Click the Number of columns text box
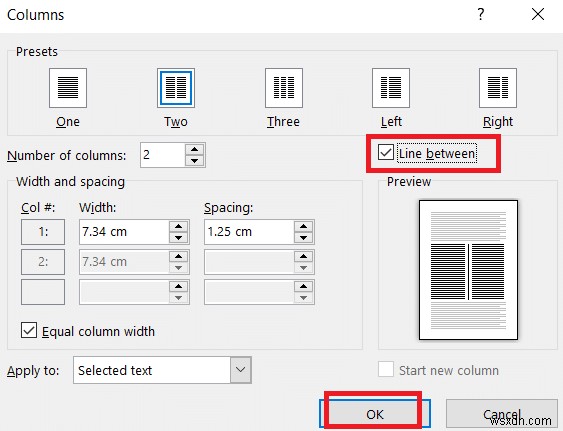The width and height of the screenshot is (563, 431). coord(163,155)
